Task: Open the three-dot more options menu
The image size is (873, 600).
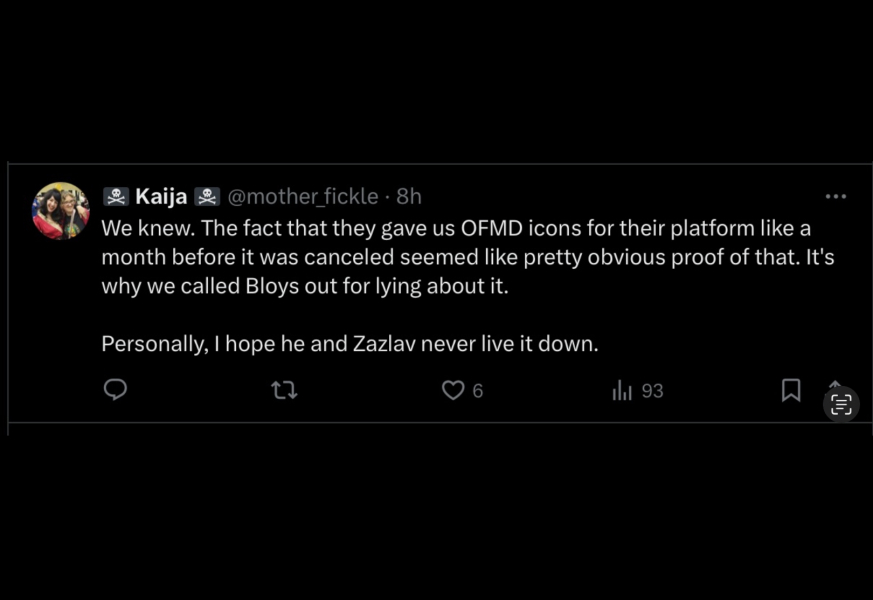Action: pyautogui.click(x=835, y=197)
